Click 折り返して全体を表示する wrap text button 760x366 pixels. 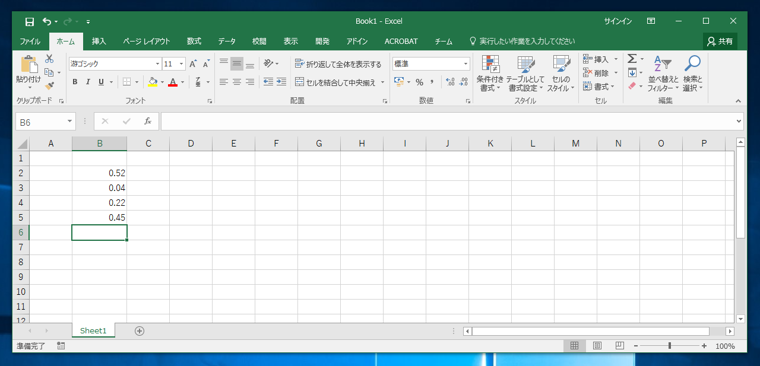(x=338, y=64)
